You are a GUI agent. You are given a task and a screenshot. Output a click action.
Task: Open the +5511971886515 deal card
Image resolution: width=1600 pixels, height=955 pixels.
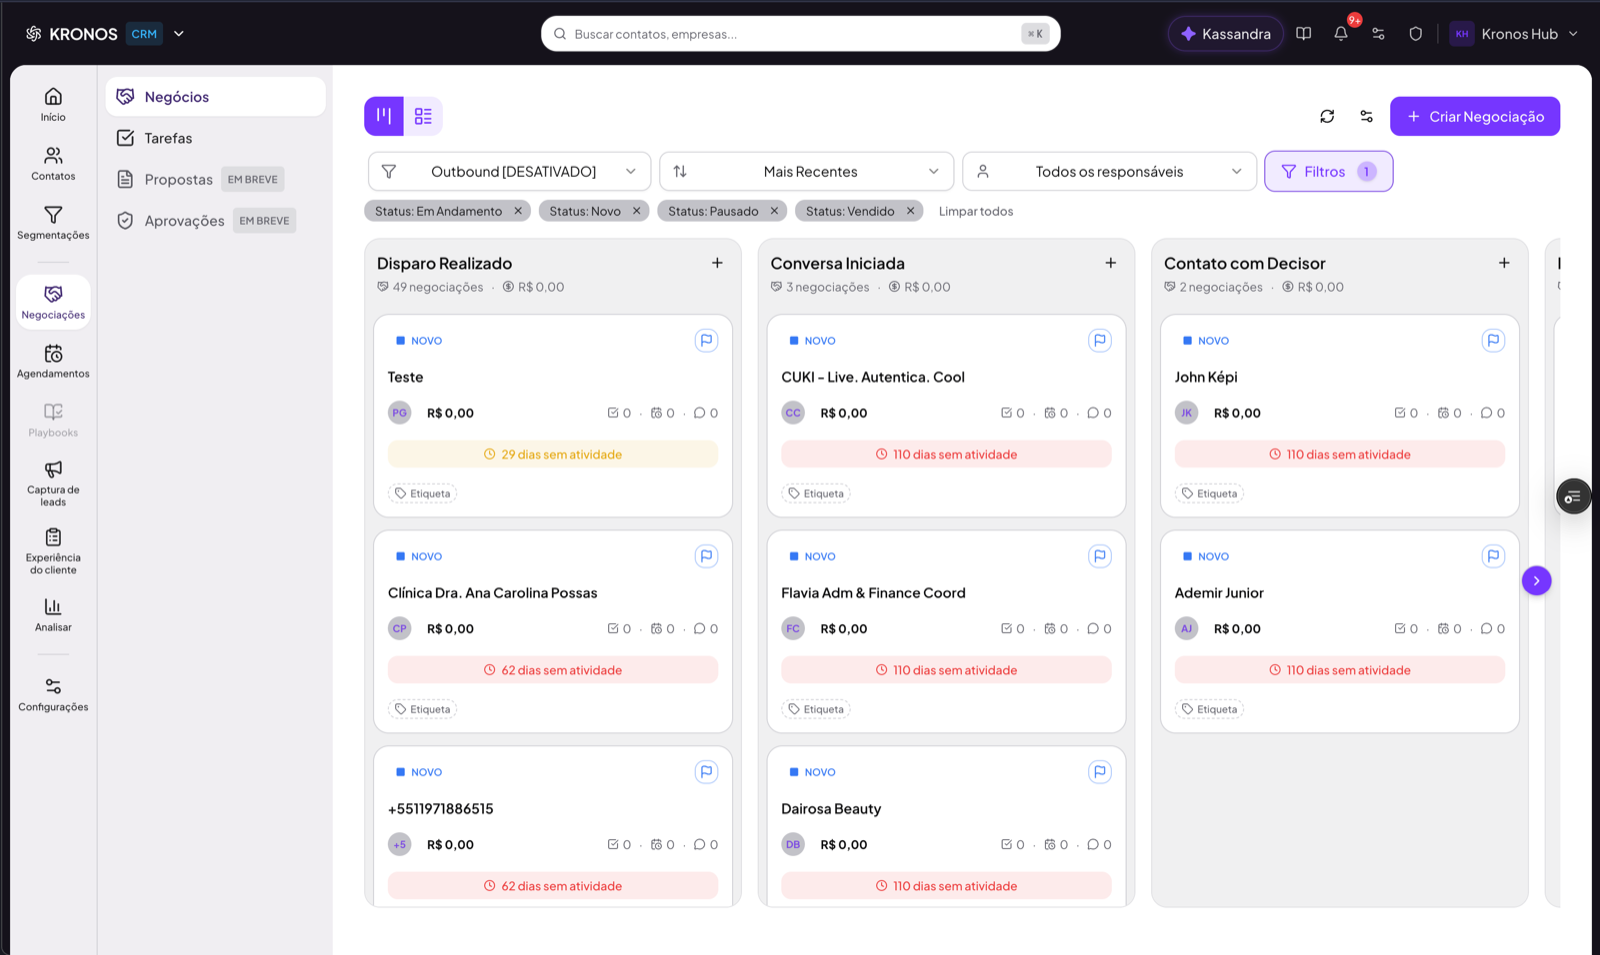pos(553,825)
